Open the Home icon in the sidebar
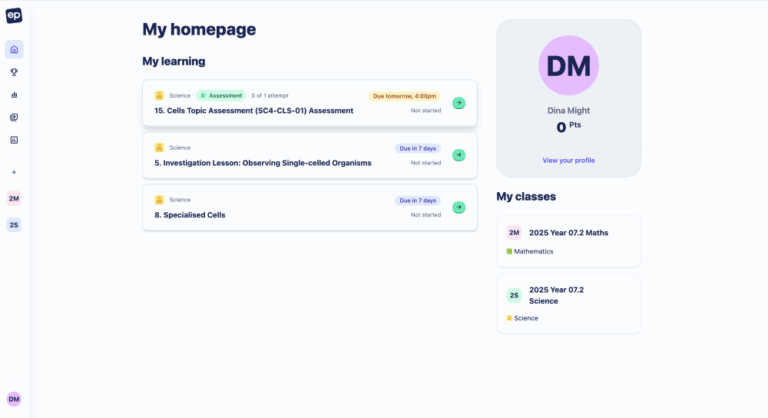This screenshot has height=418, width=768. [14, 49]
